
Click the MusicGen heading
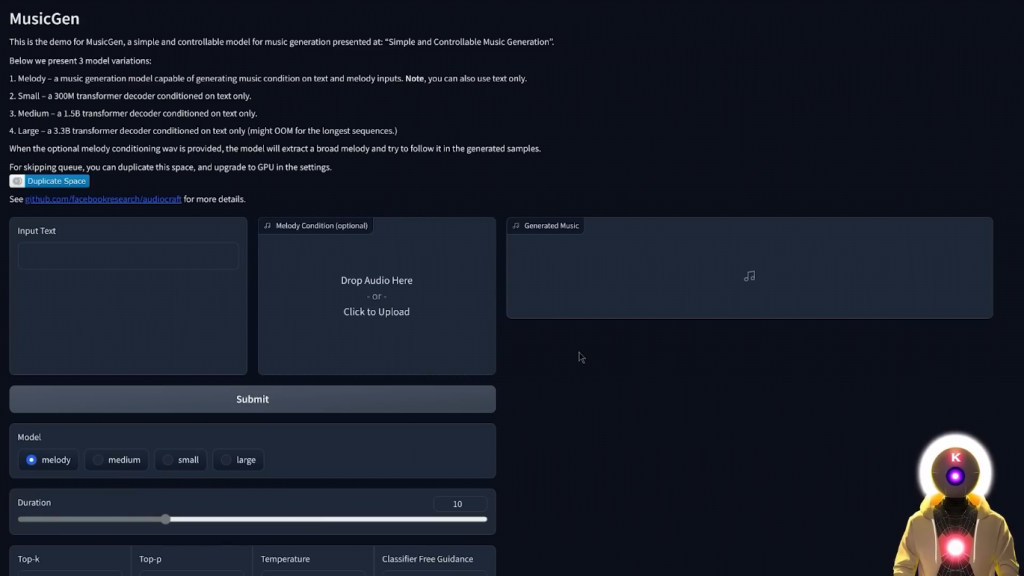[x=44, y=19]
